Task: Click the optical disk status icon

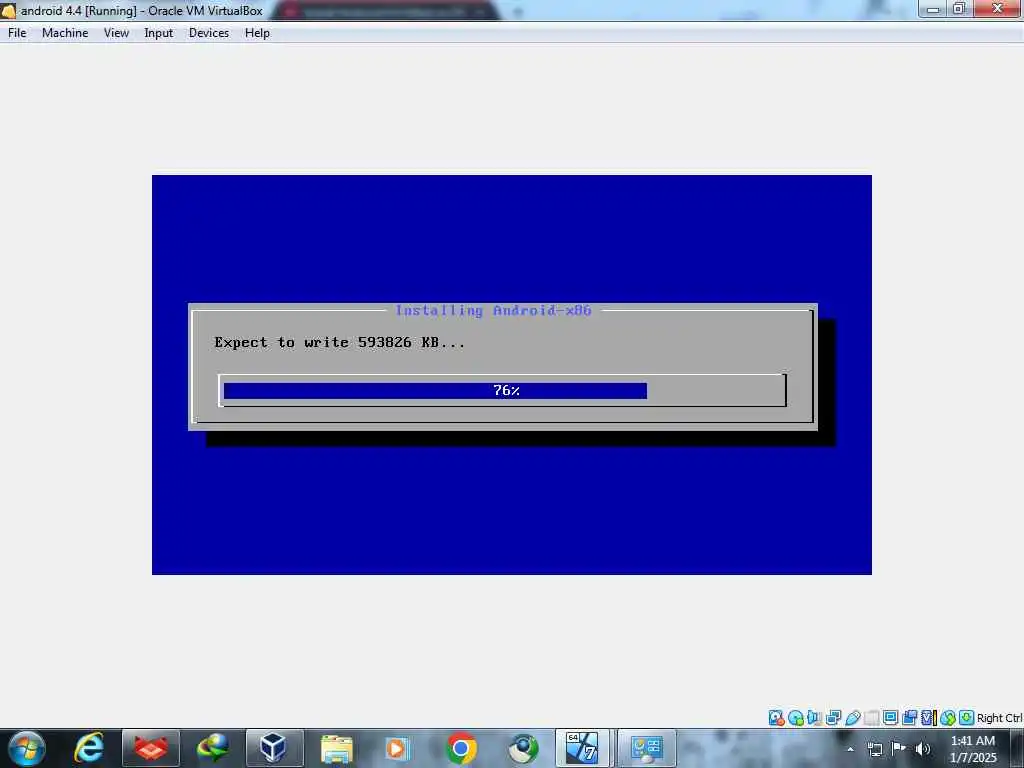Action: (795, 718)
